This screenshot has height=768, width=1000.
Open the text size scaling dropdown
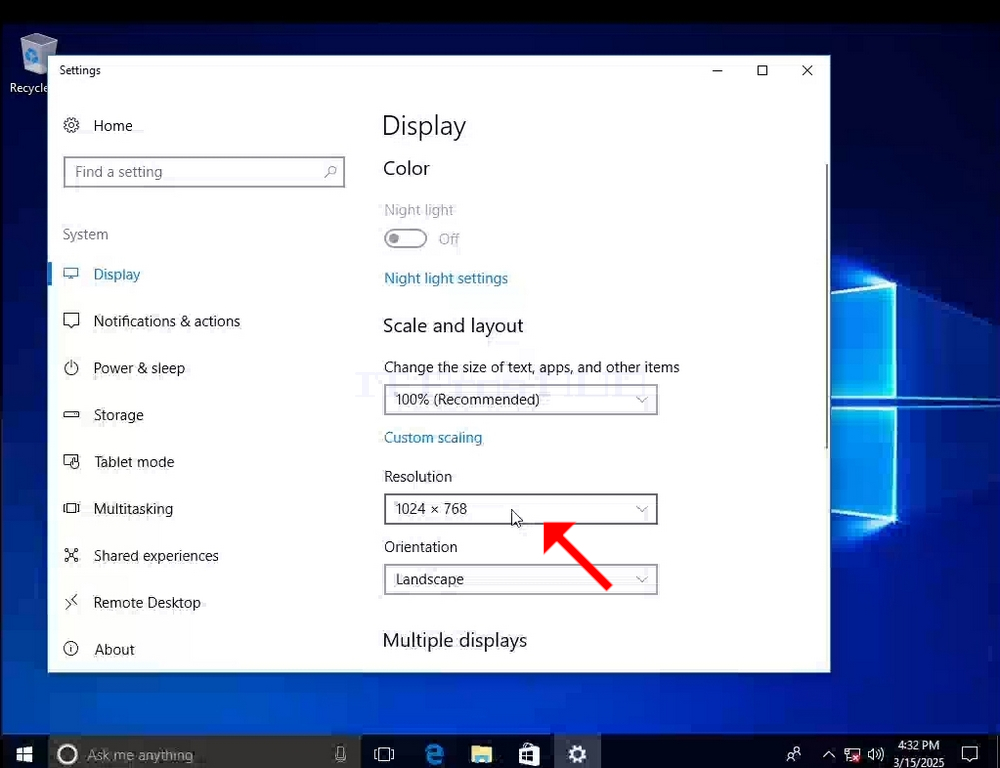pyautogui.click(x=520, y=400)
